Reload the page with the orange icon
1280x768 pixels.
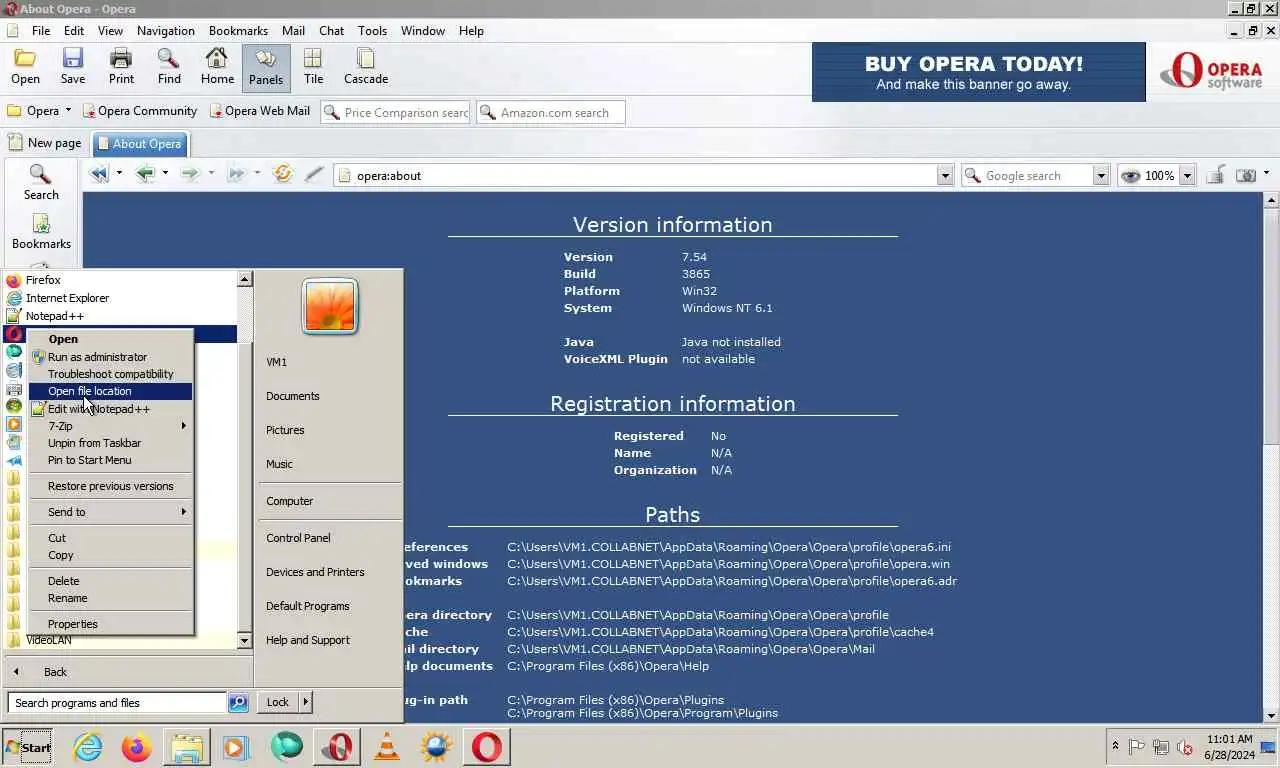[283, 174]
